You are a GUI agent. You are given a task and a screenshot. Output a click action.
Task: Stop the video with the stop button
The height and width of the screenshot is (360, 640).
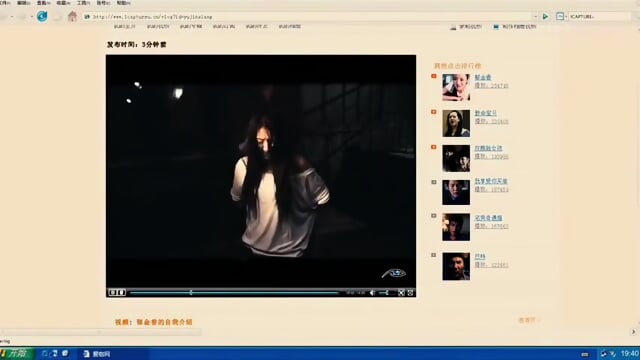[122, 292]
